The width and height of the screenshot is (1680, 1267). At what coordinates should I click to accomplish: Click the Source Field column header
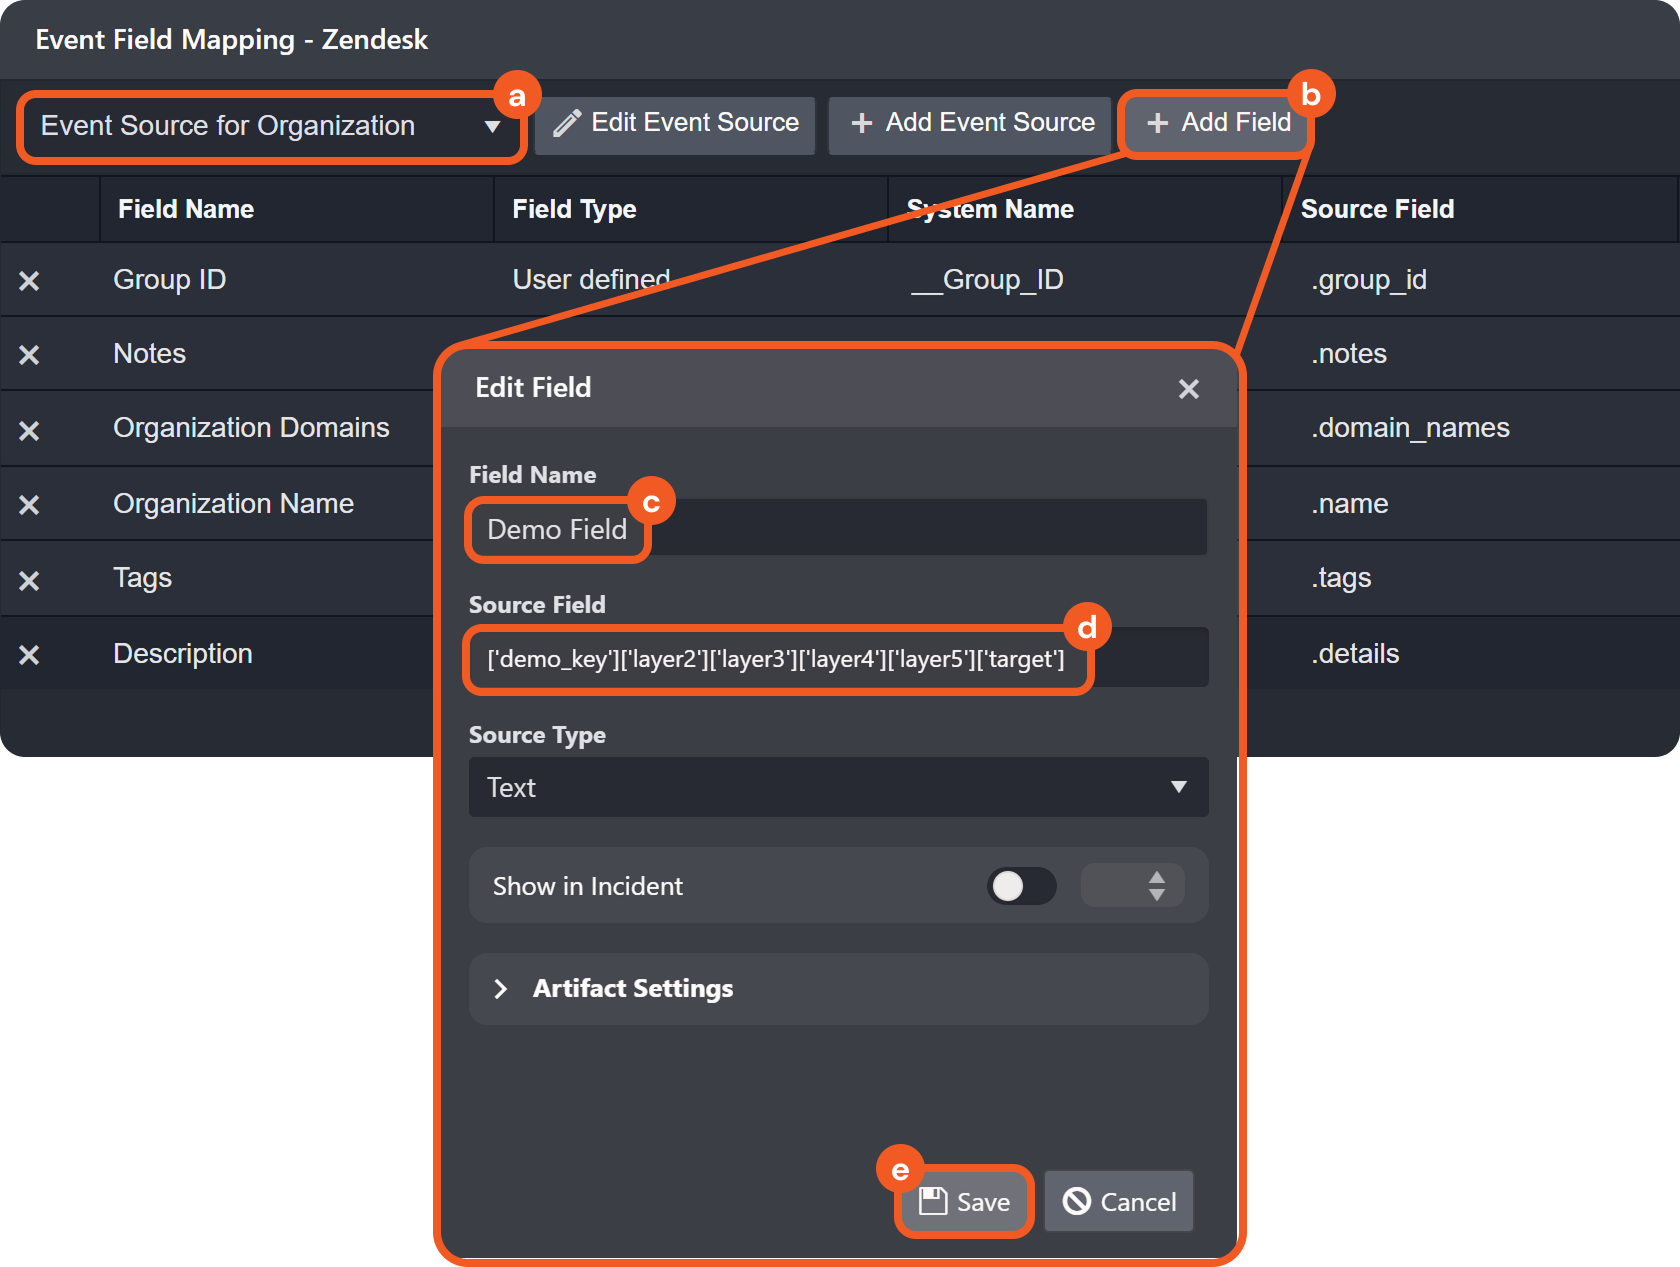point(1377,209)
